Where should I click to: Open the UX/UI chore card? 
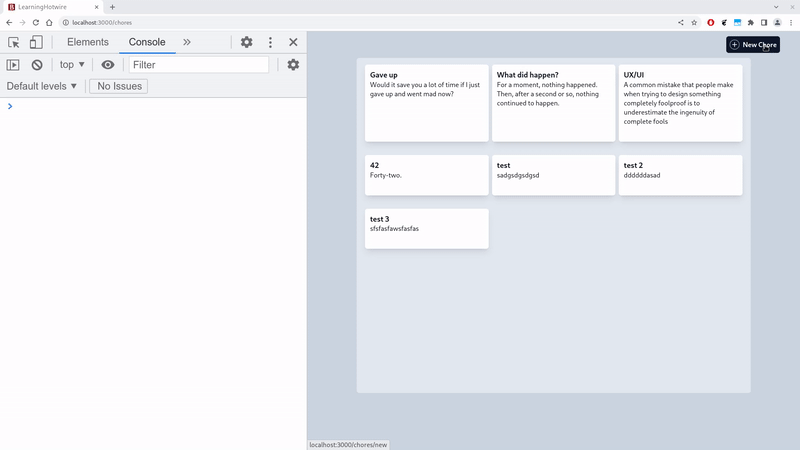pyautogui.click(x=680, y=103)
